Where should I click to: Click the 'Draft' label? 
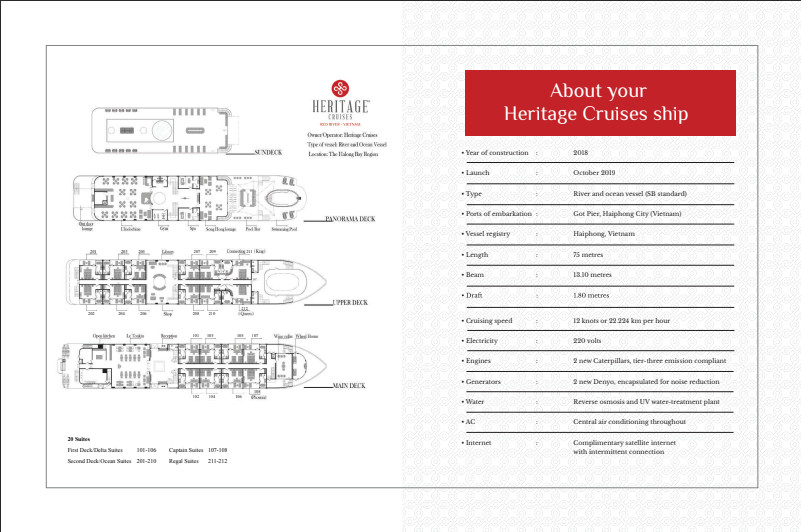474,295
